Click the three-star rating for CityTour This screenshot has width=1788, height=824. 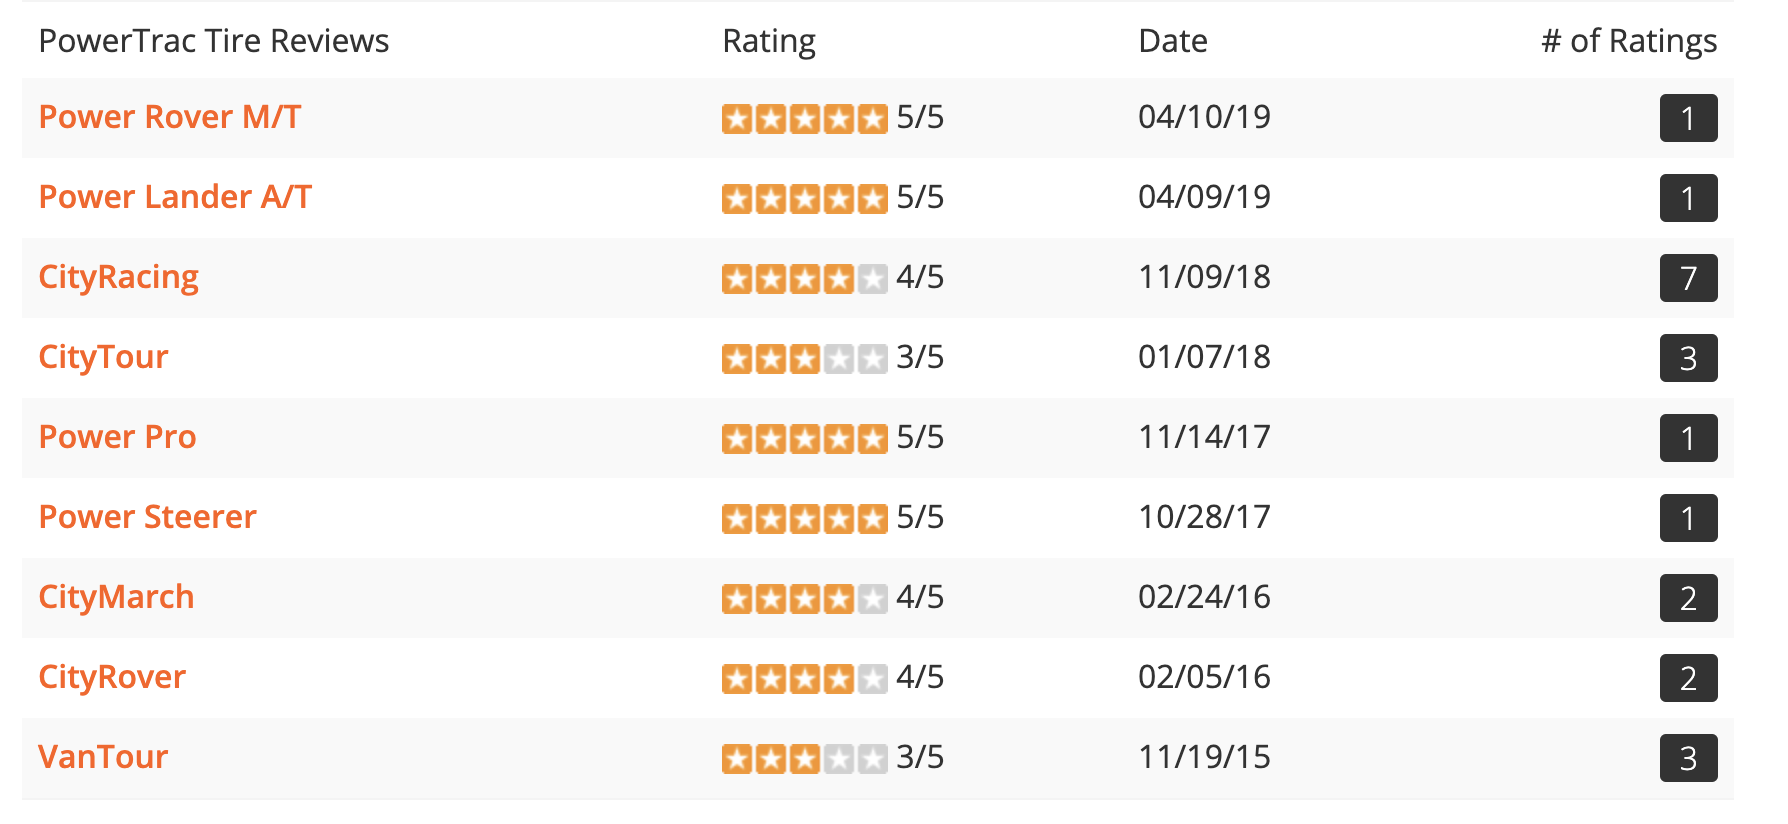point(805,358)
